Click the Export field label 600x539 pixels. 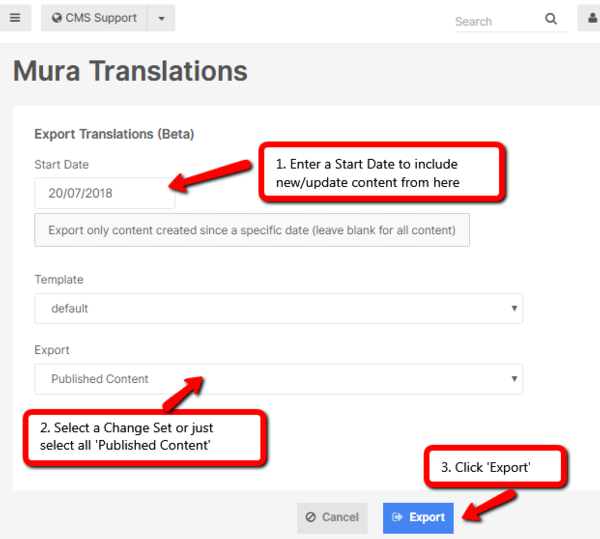52,350
